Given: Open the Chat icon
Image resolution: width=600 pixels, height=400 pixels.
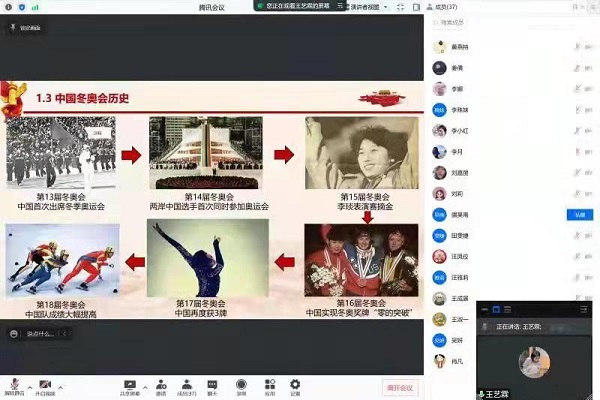Looking at the screenshot, I should [212, 384].
